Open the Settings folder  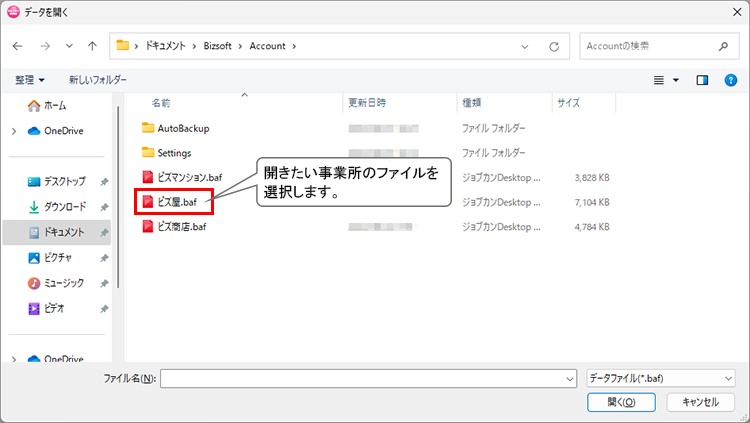click(174, 153)
